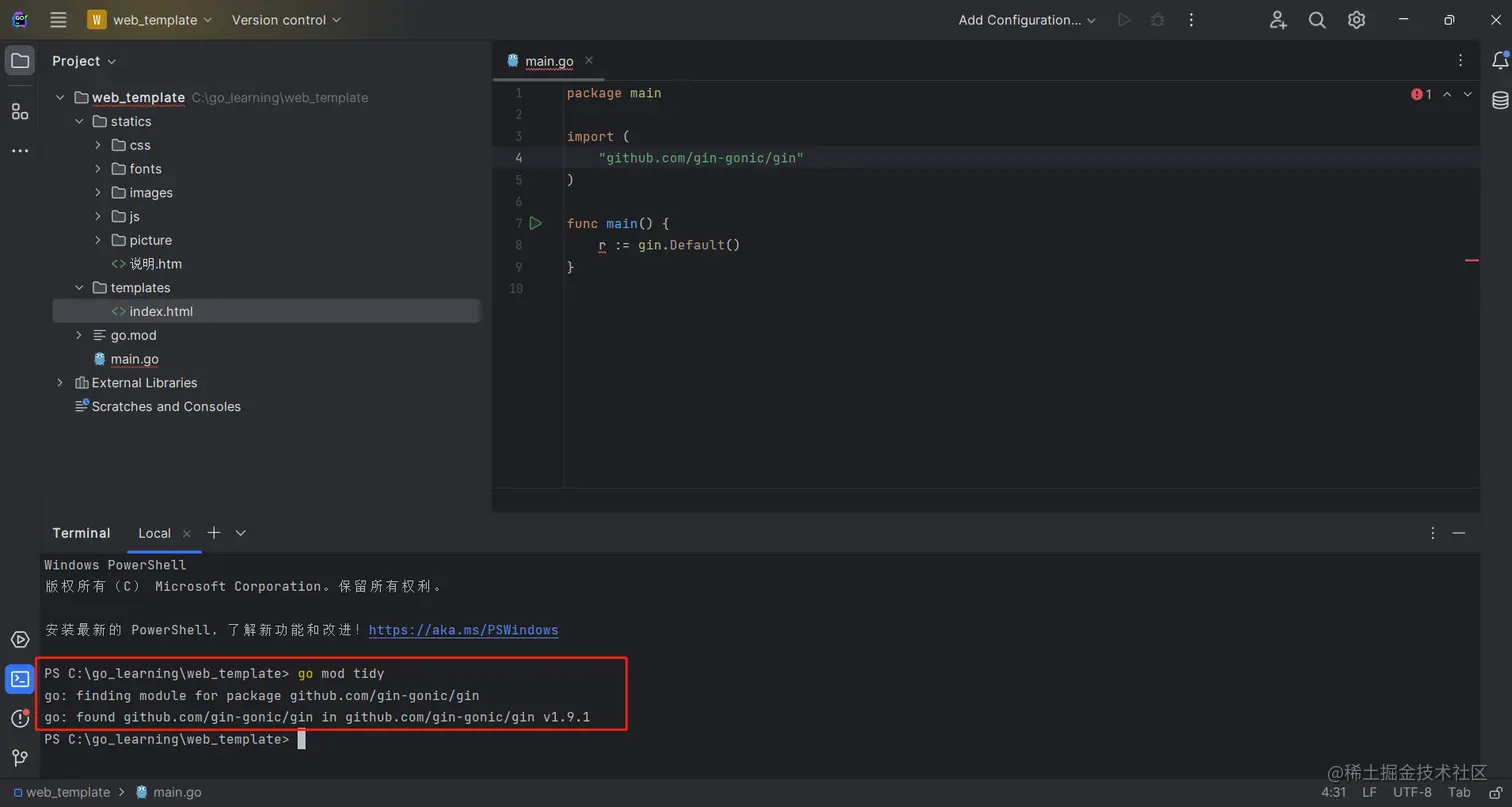Click the run gutter icon beside main()
Viewport: 1512px width, 807px height.
coord(535,223)
